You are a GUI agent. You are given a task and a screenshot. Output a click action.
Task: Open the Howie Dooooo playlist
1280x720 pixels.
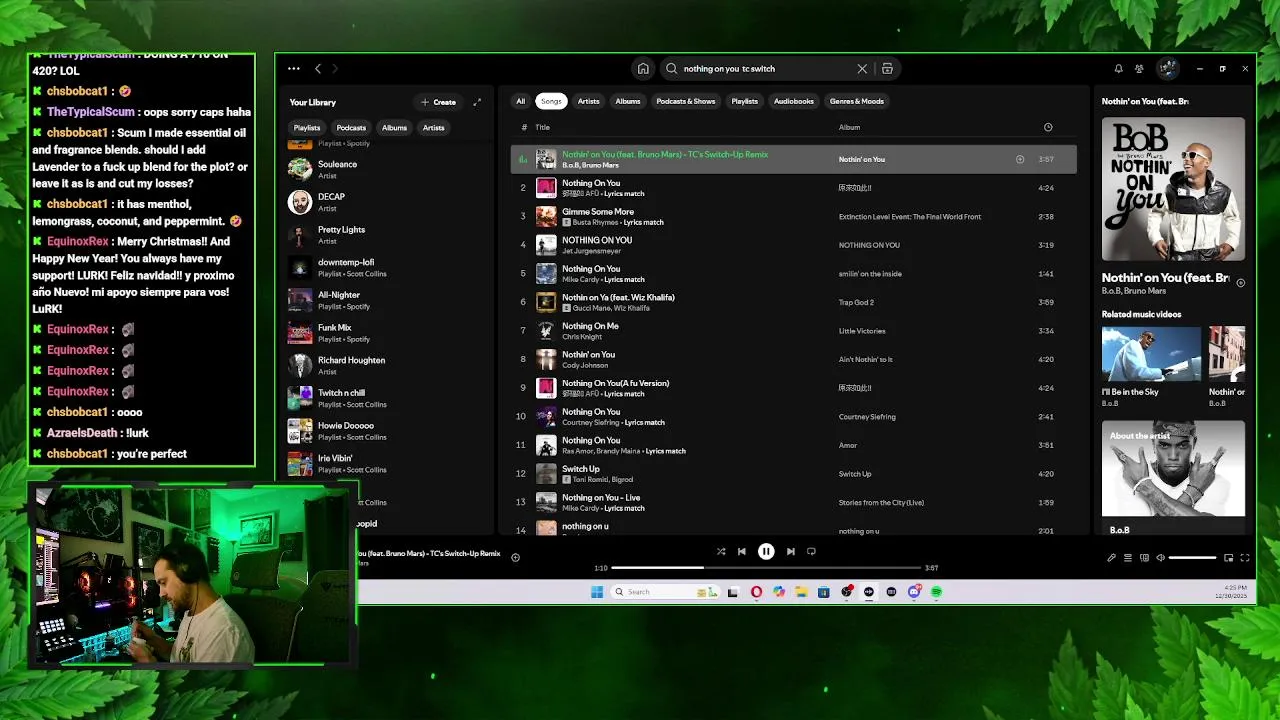point(387,431)
